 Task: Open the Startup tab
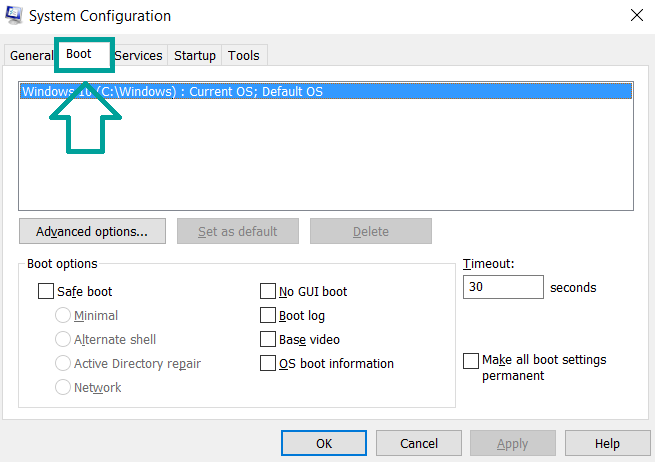pos(195,56)
